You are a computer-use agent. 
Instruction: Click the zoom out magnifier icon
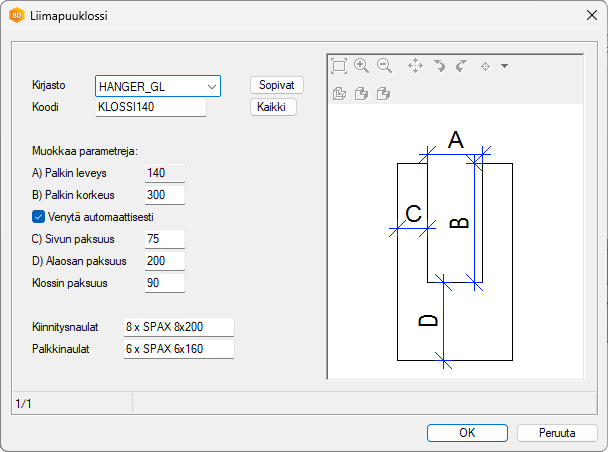[384, 66]
